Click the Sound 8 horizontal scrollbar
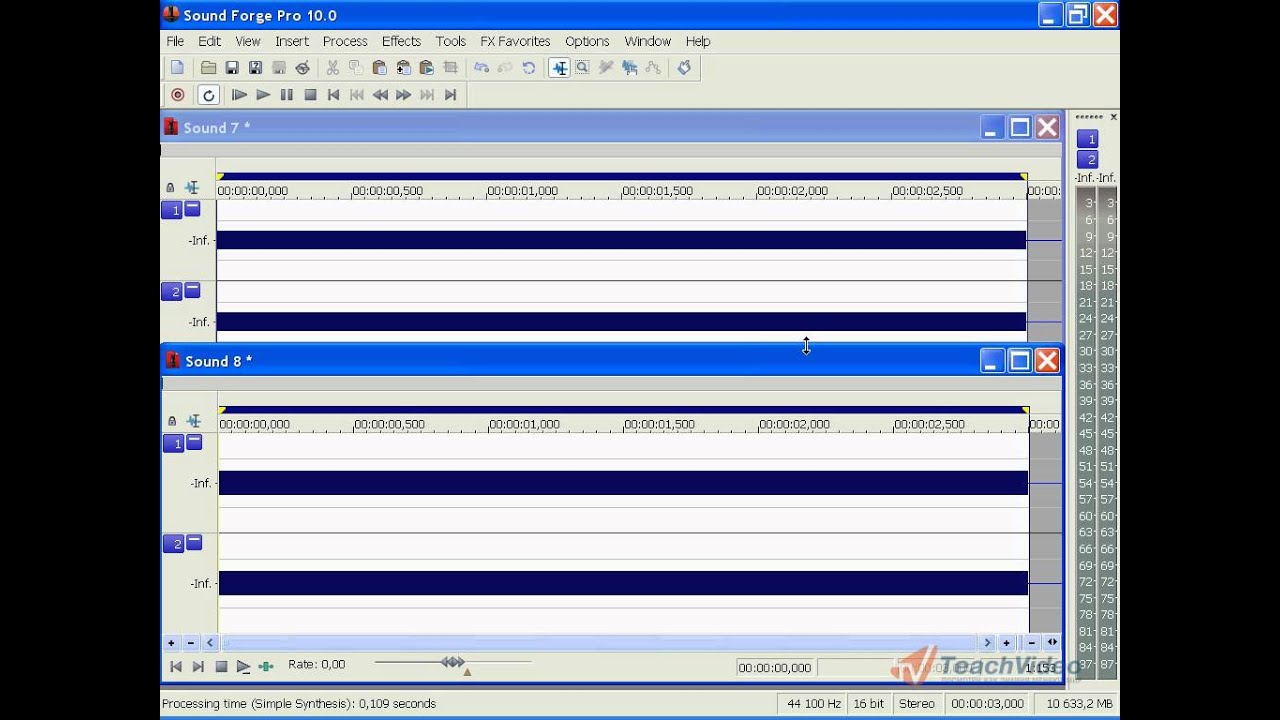1280x720 pixels. pyautogui.click(x=599, y=643)
